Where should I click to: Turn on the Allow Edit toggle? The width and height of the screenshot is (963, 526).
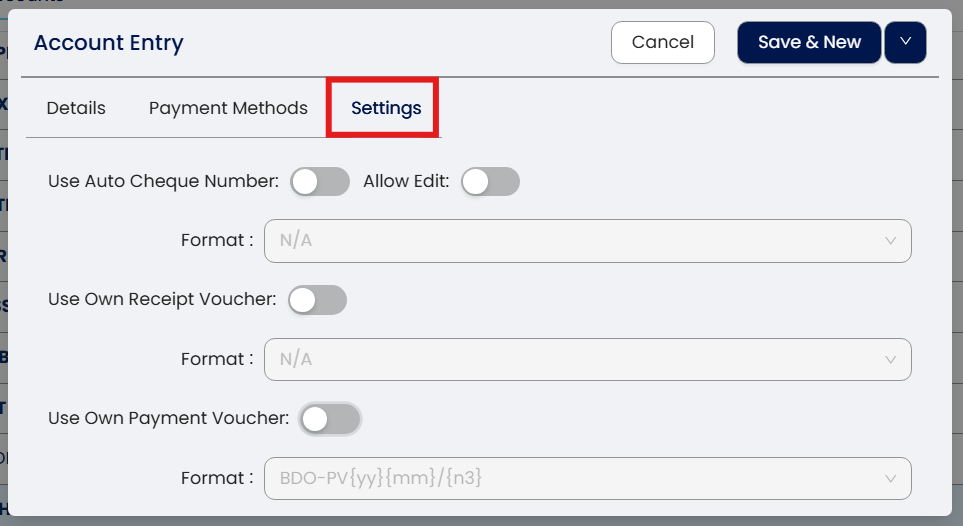pos(490,181)
